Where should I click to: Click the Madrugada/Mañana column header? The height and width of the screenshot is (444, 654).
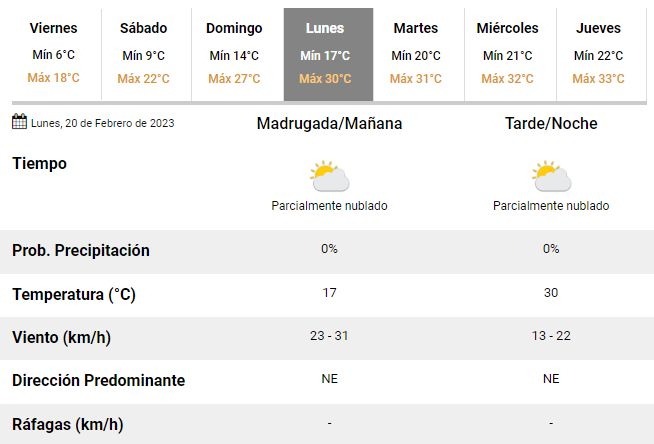pos(329,124)
